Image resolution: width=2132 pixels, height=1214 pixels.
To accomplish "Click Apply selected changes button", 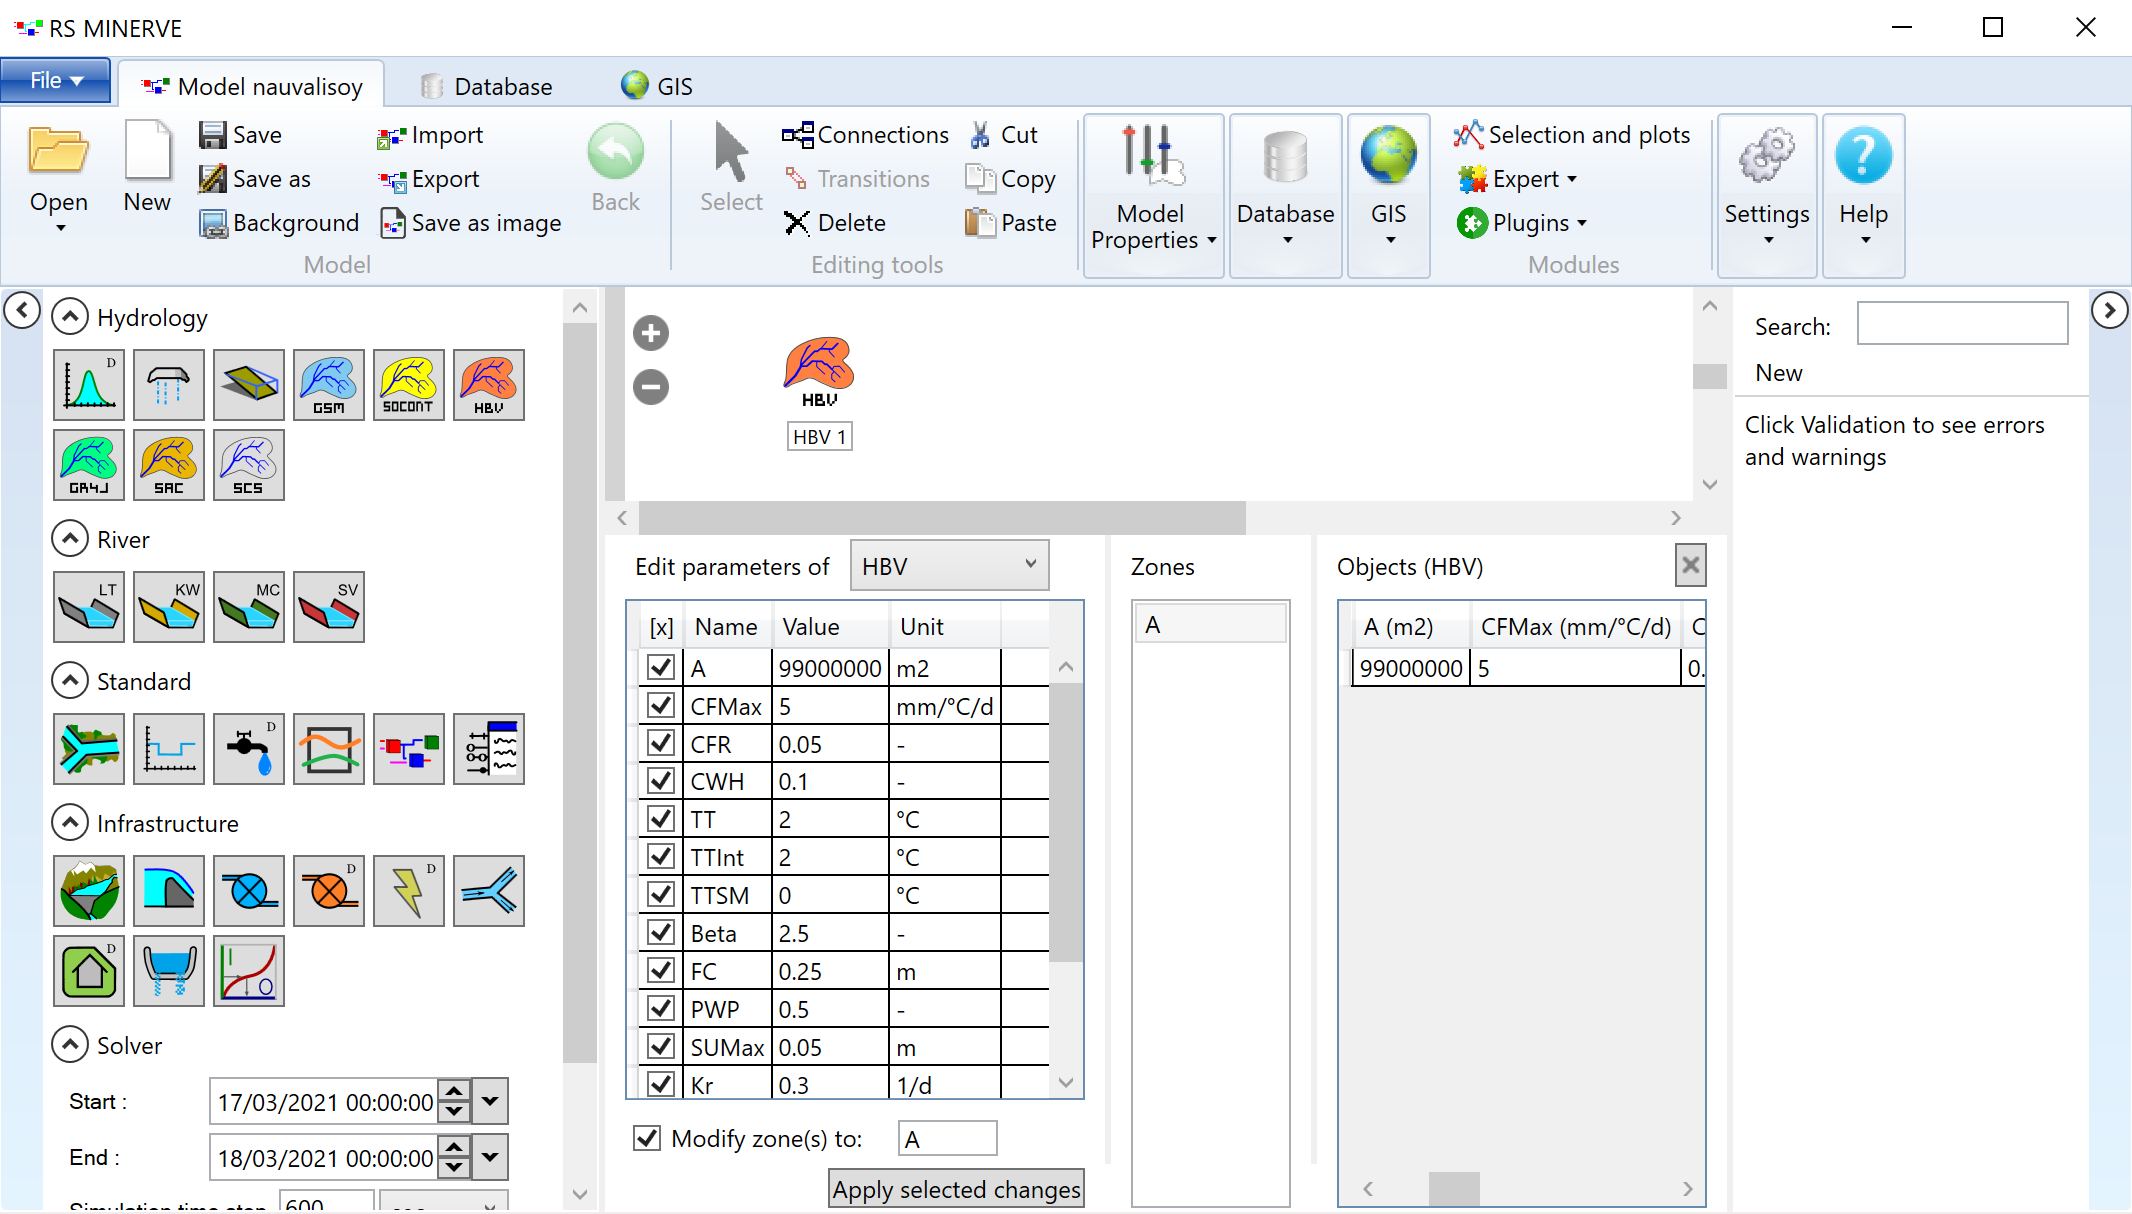I will point(956,1189).
